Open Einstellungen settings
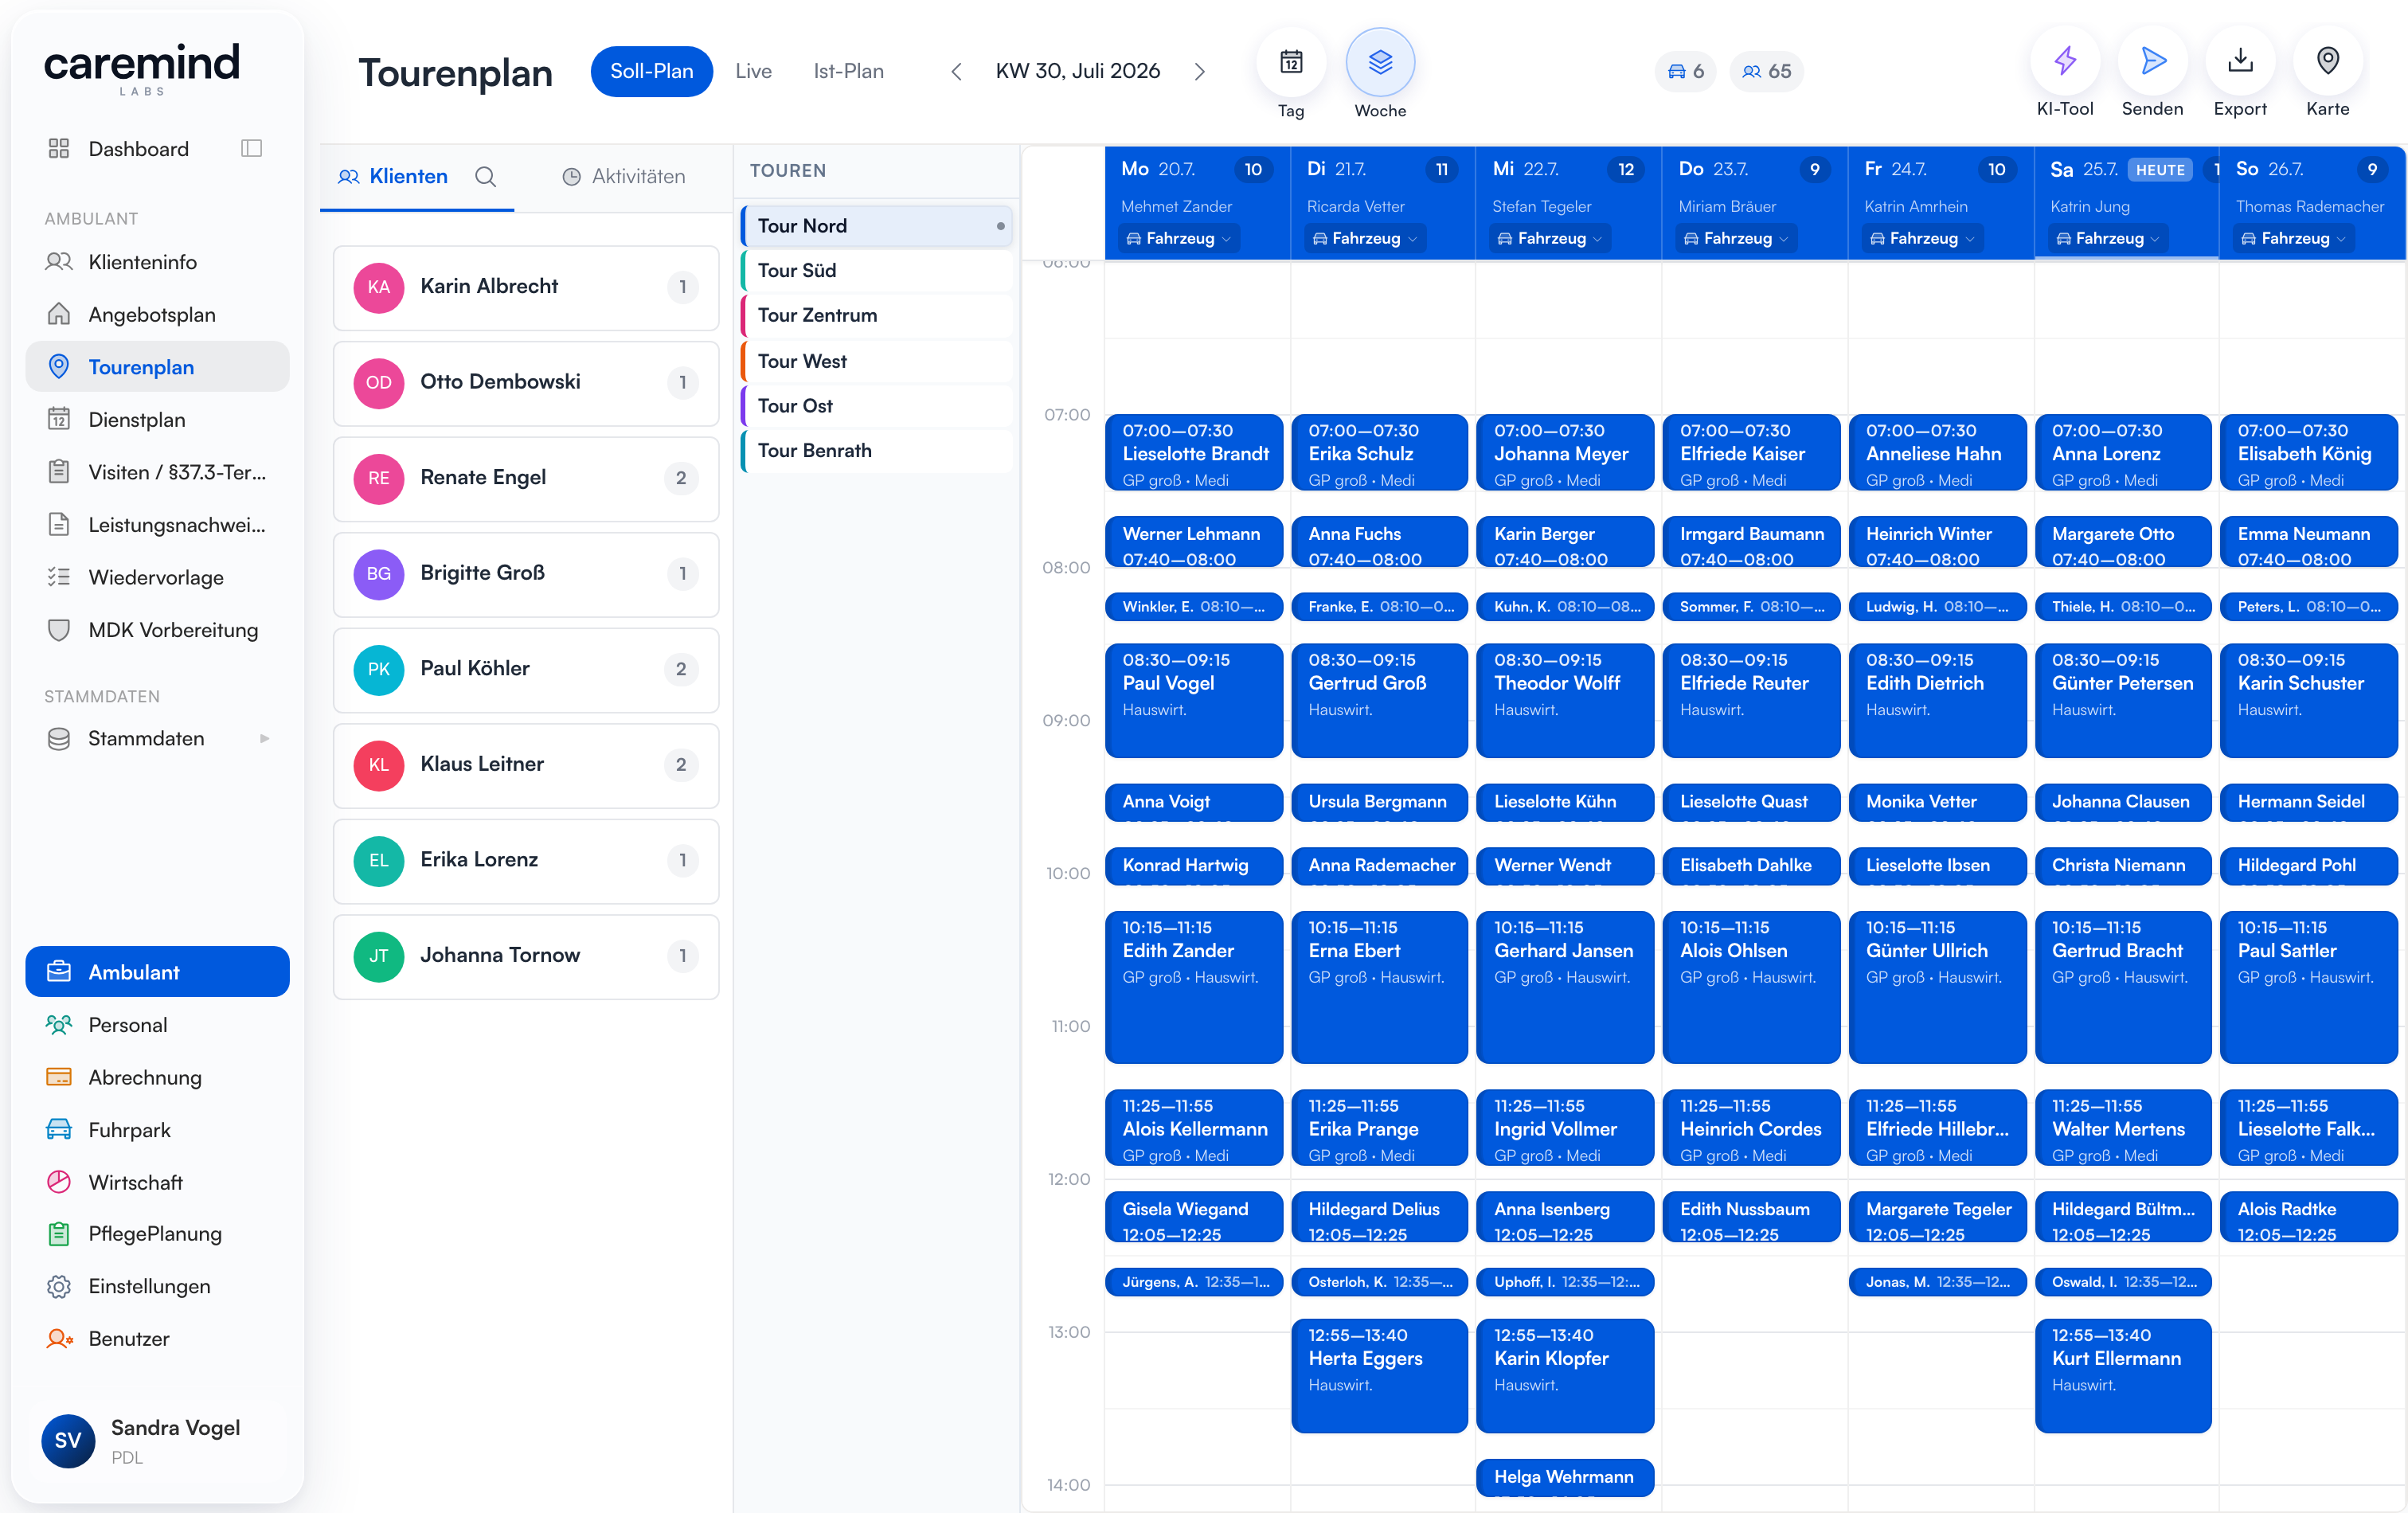The height and width of the screenshot is (1513, 2408). [157, 1286]
